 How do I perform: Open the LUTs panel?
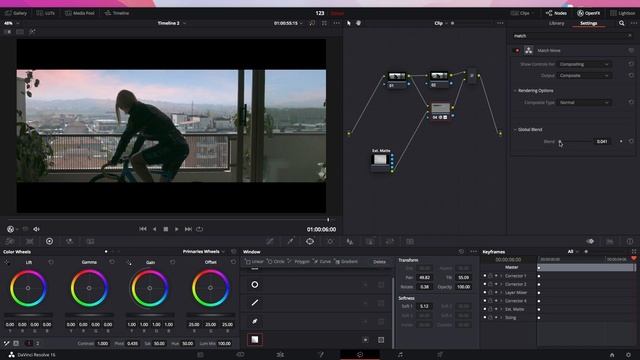[45, 13]
